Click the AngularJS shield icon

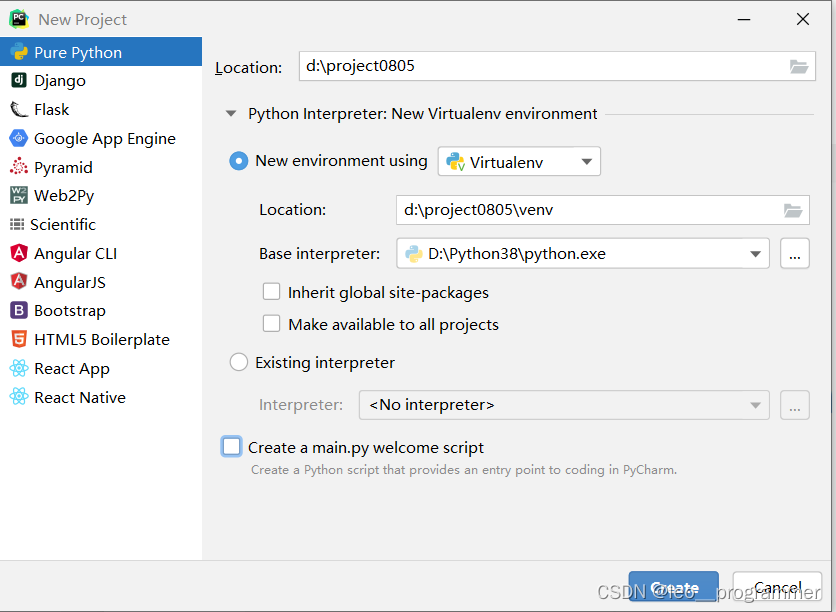pos(19,281)
